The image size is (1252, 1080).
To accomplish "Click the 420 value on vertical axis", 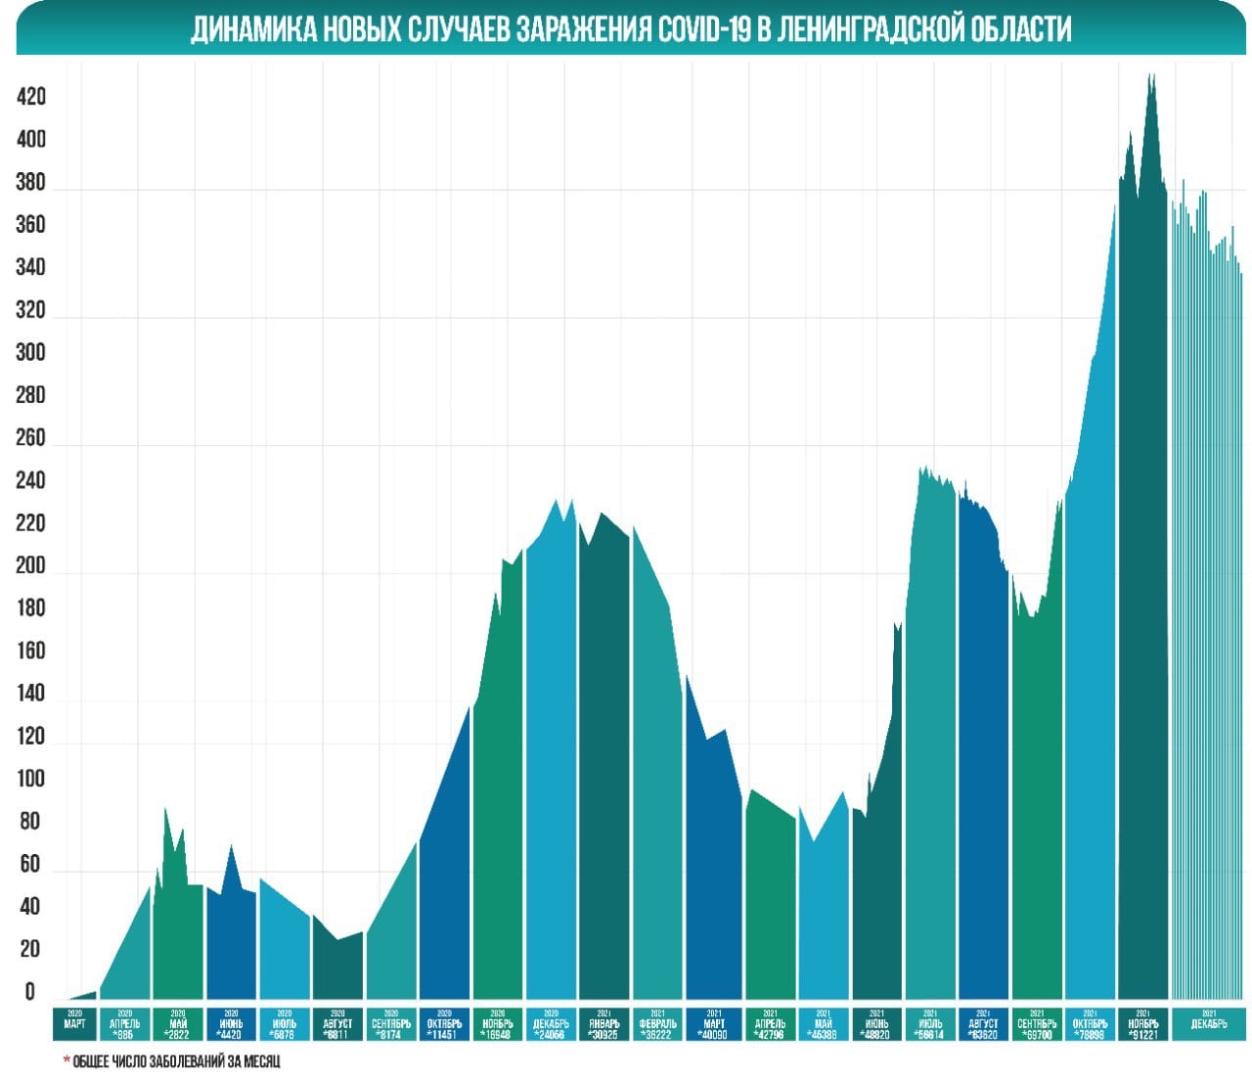I will pyautogui.click(x=31, y=97).
